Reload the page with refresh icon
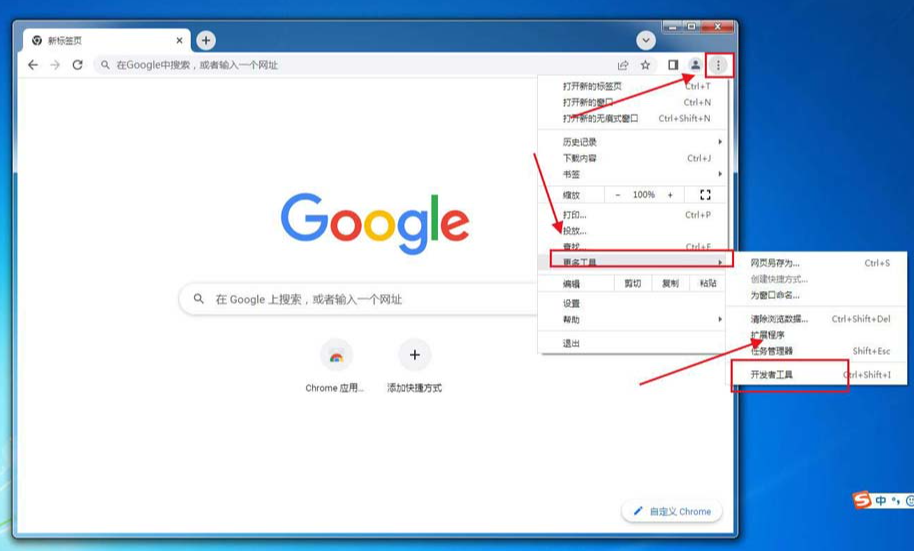 (x=78, y=65)
